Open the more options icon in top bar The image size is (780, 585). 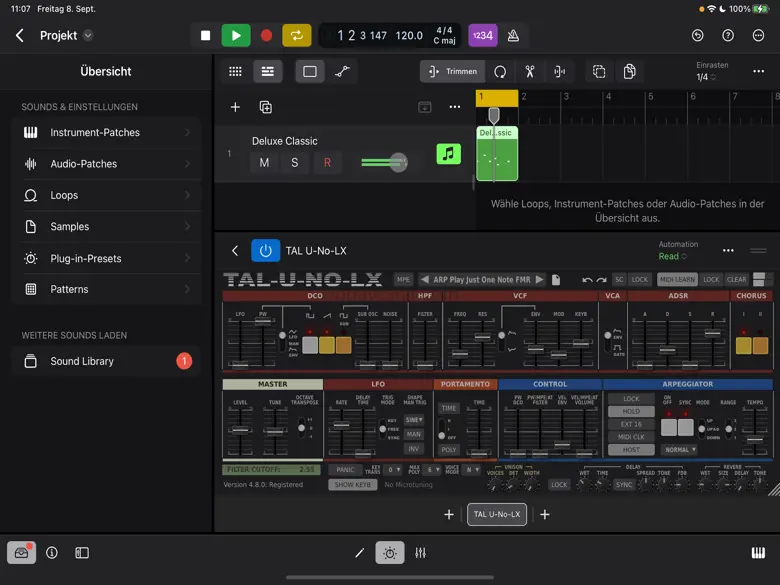point(758,35)
